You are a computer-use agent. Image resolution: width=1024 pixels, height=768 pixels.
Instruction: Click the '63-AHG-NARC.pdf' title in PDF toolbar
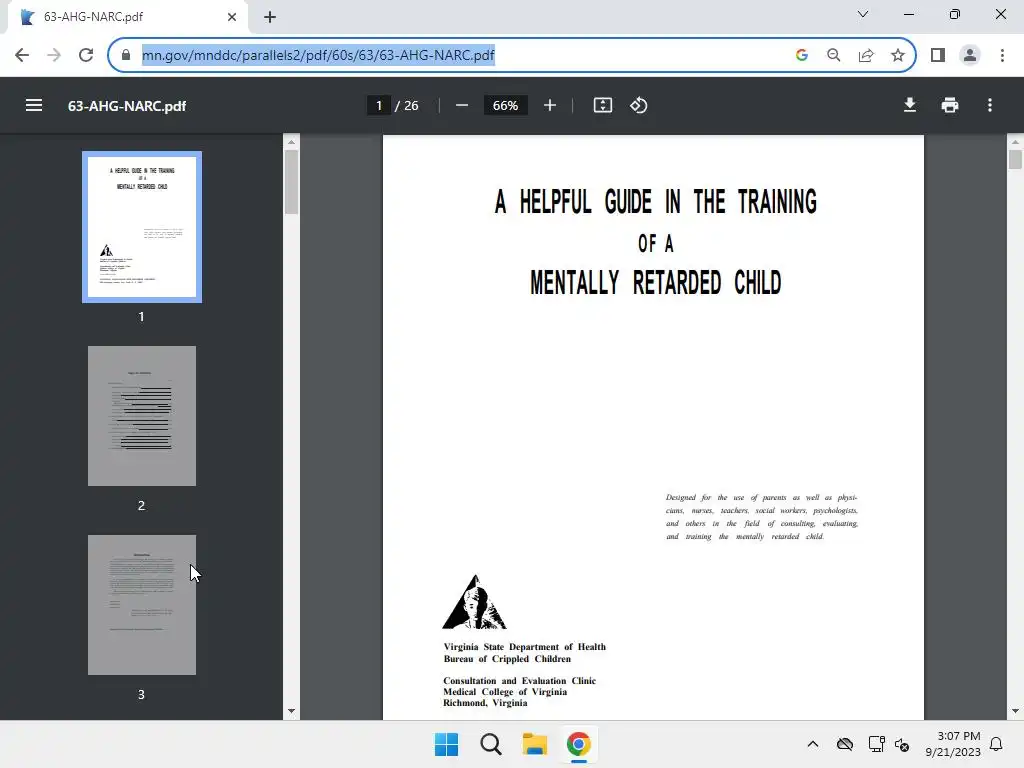tap(127, 106)
